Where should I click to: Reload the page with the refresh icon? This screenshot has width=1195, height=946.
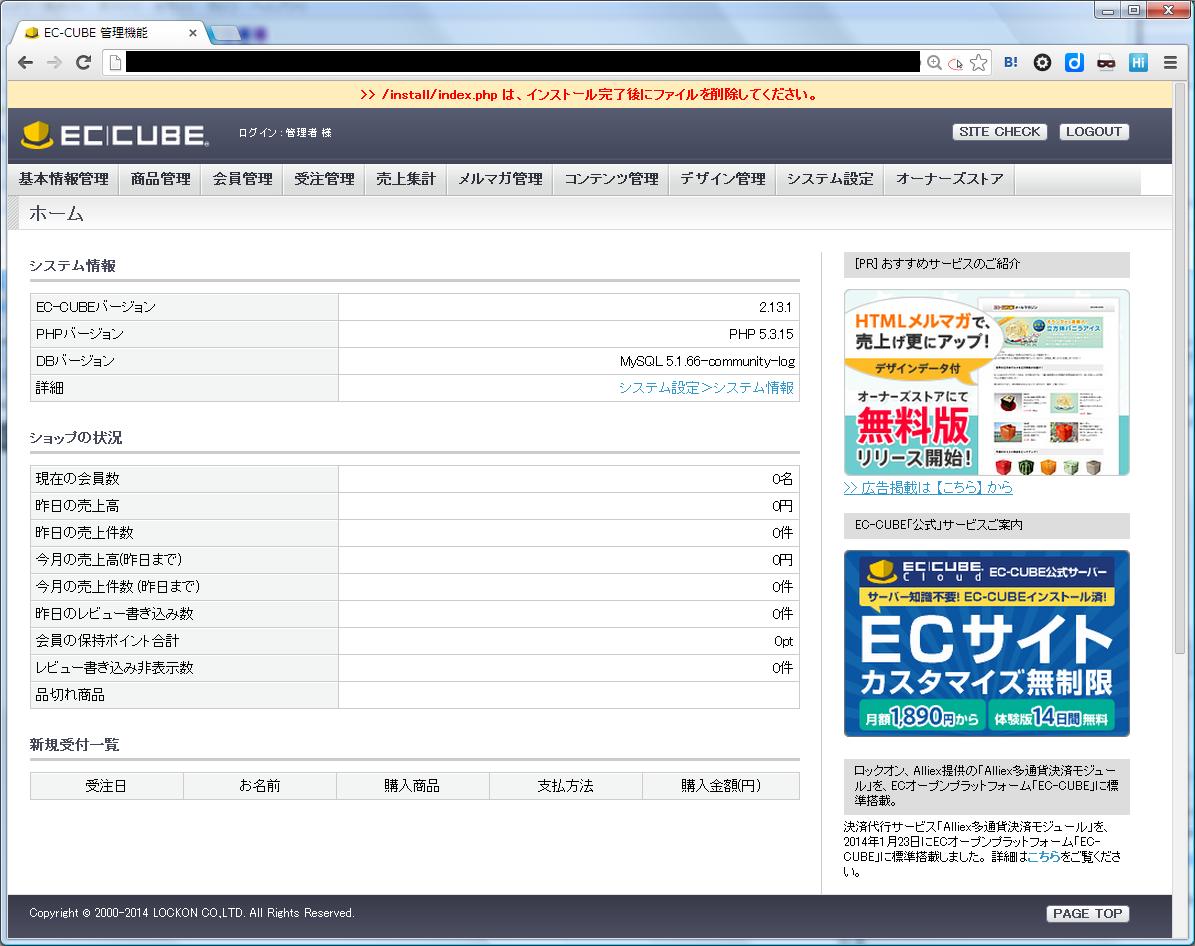tap(84, 62)
